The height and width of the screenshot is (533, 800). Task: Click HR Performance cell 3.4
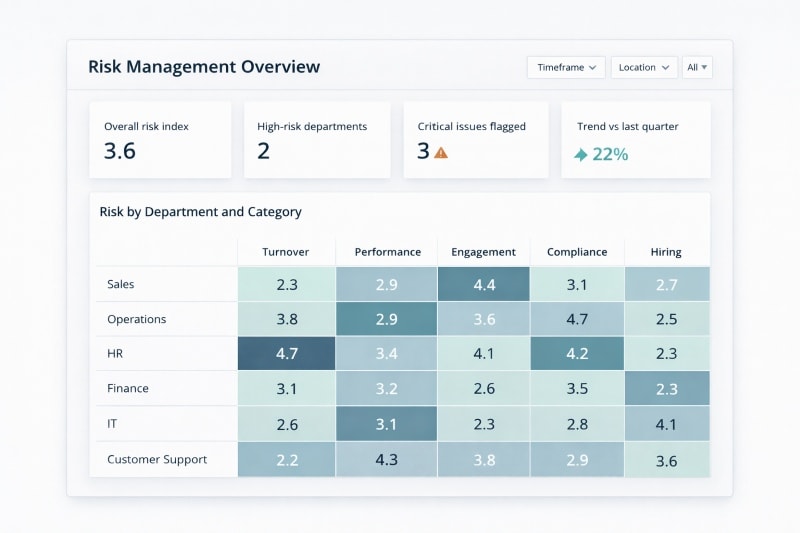click(386, 353)
